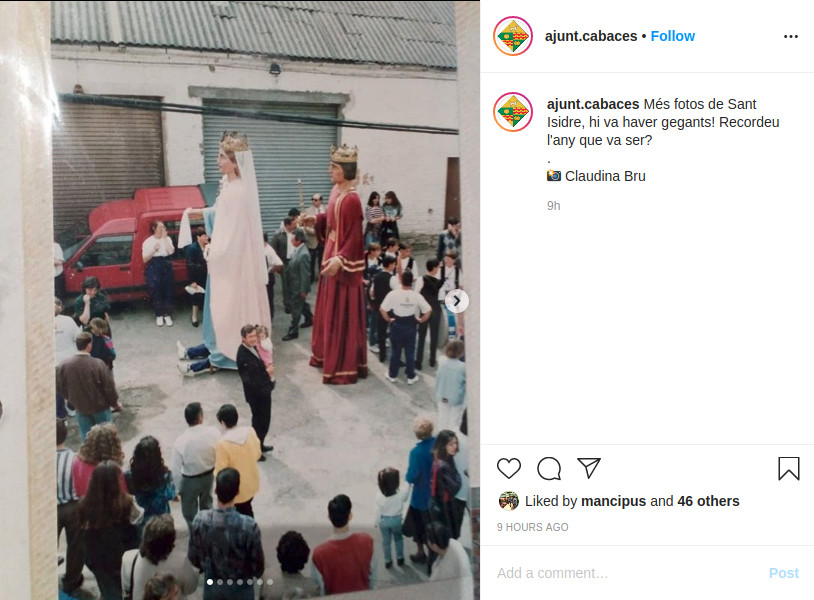
Task: Open the 9 HOURS AGO timestamp link
Action: pos(532,527)
